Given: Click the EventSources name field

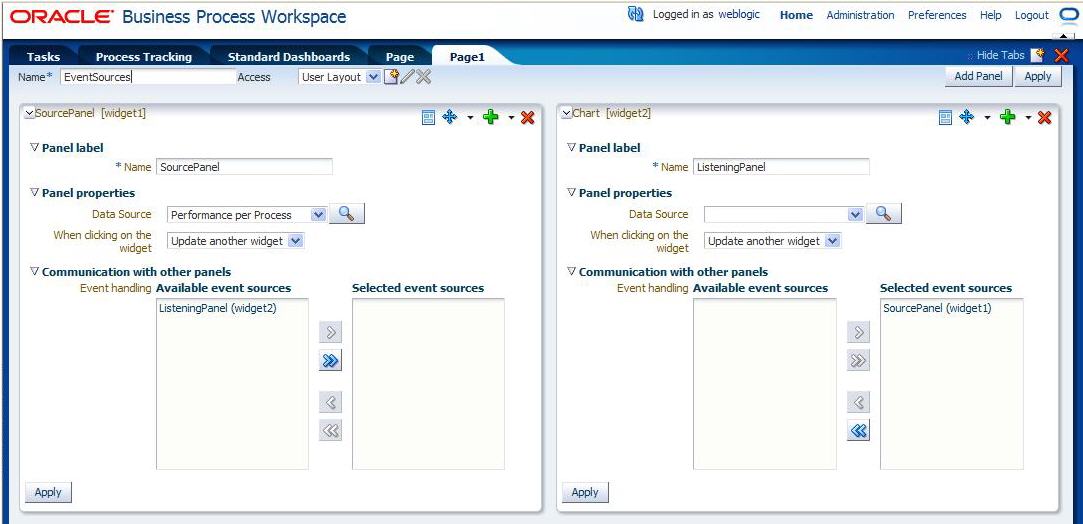Looking at the screenshot, I should (148, 77).
